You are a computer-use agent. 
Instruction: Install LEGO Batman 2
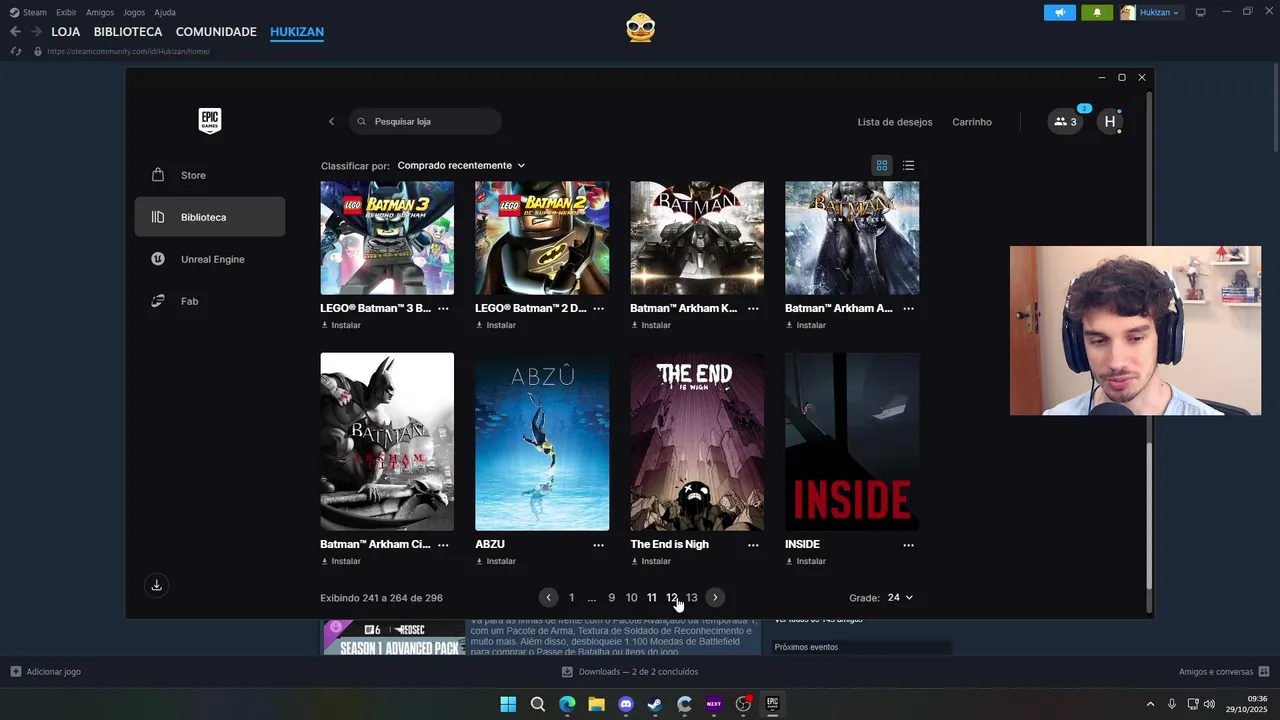pos(496,325)
